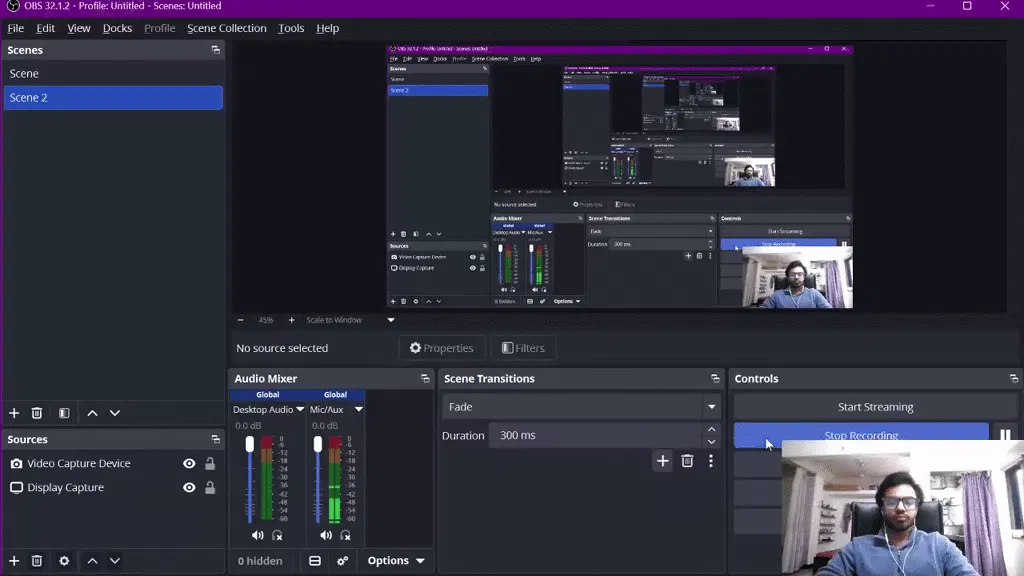This screenshot has height=576, width=1024.
Task: Remove selected scene using the trash icon
Action: pyautogui.click(x=37, y=413)
